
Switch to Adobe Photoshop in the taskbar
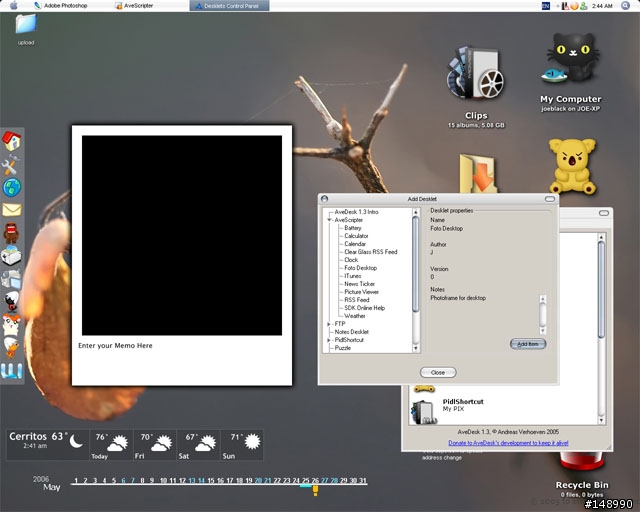tap(61, 6)
